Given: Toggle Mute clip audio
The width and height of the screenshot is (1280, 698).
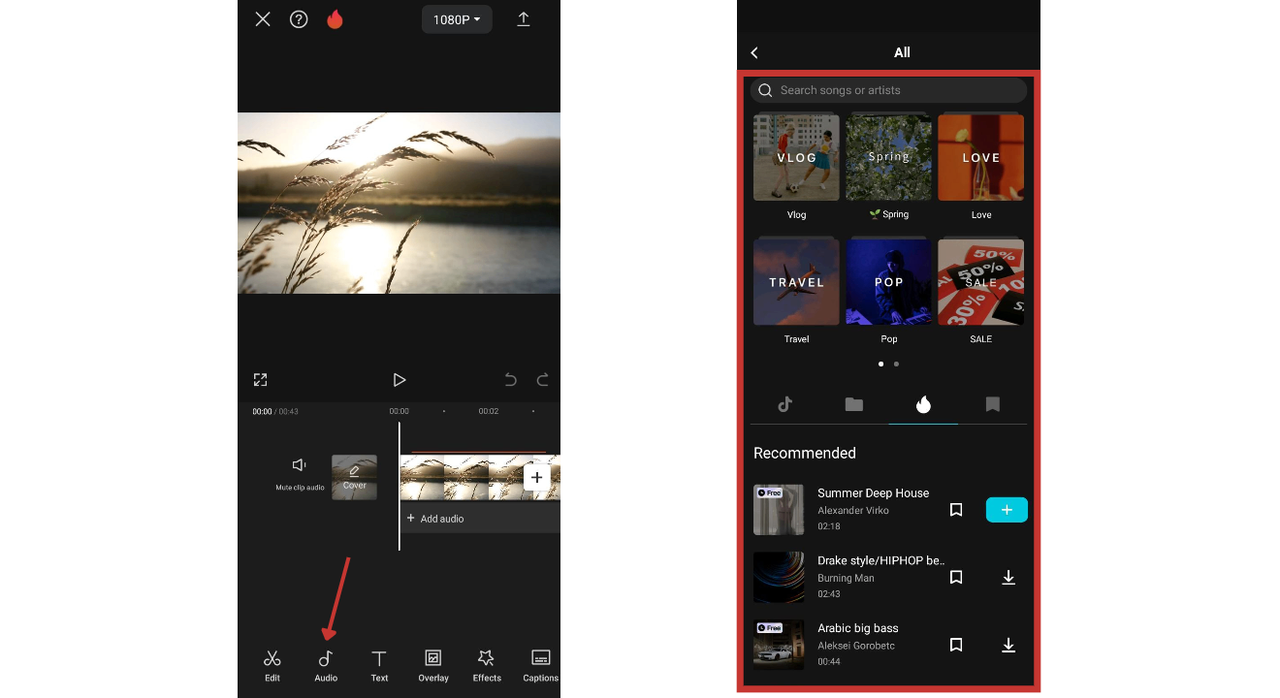Looking at the screenshot, I should click(x=299, y=473).
